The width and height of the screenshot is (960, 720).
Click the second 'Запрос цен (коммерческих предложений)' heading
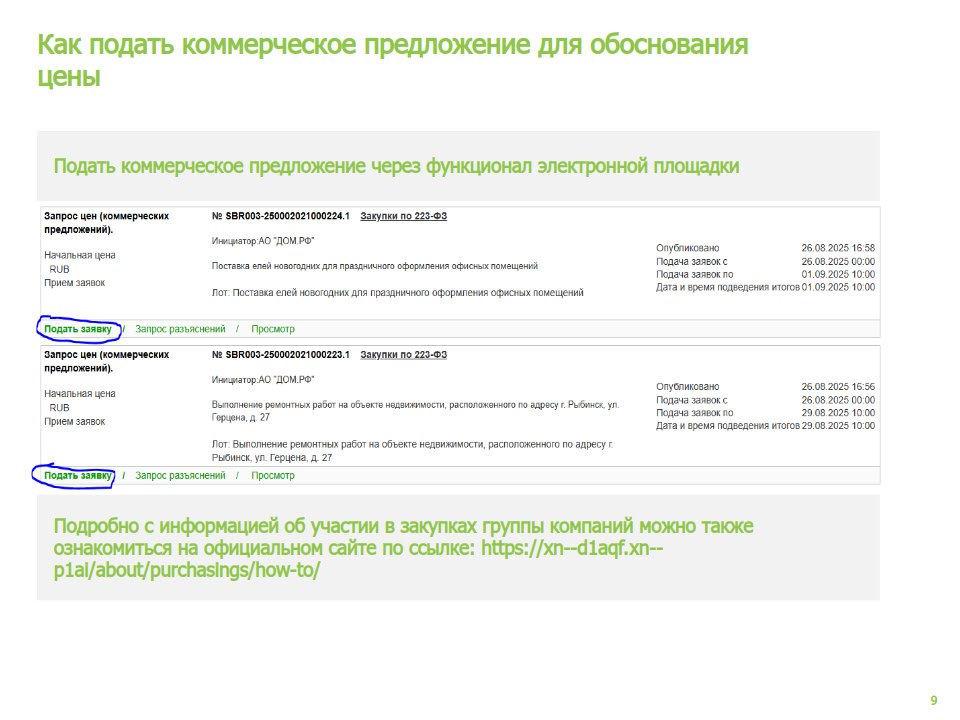click(106, 361)
